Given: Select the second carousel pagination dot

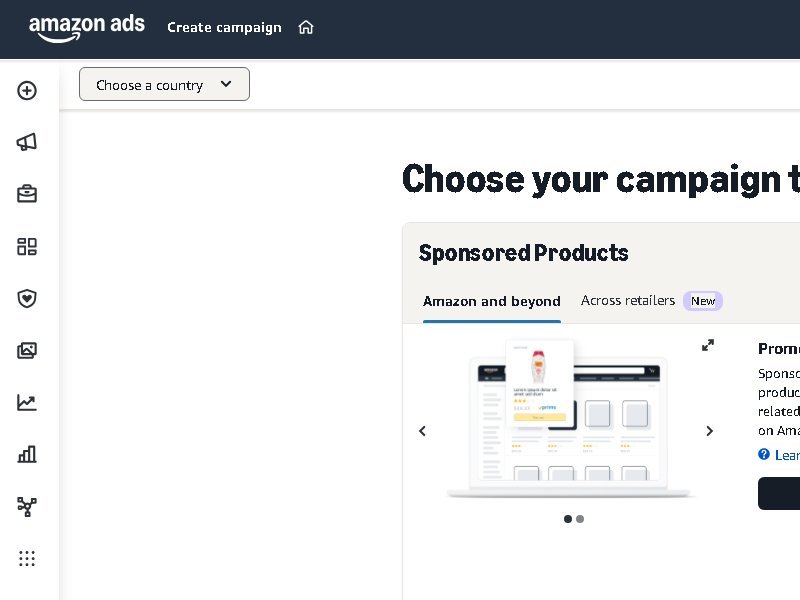Looking at the screenshot, I should coord(580,519).
